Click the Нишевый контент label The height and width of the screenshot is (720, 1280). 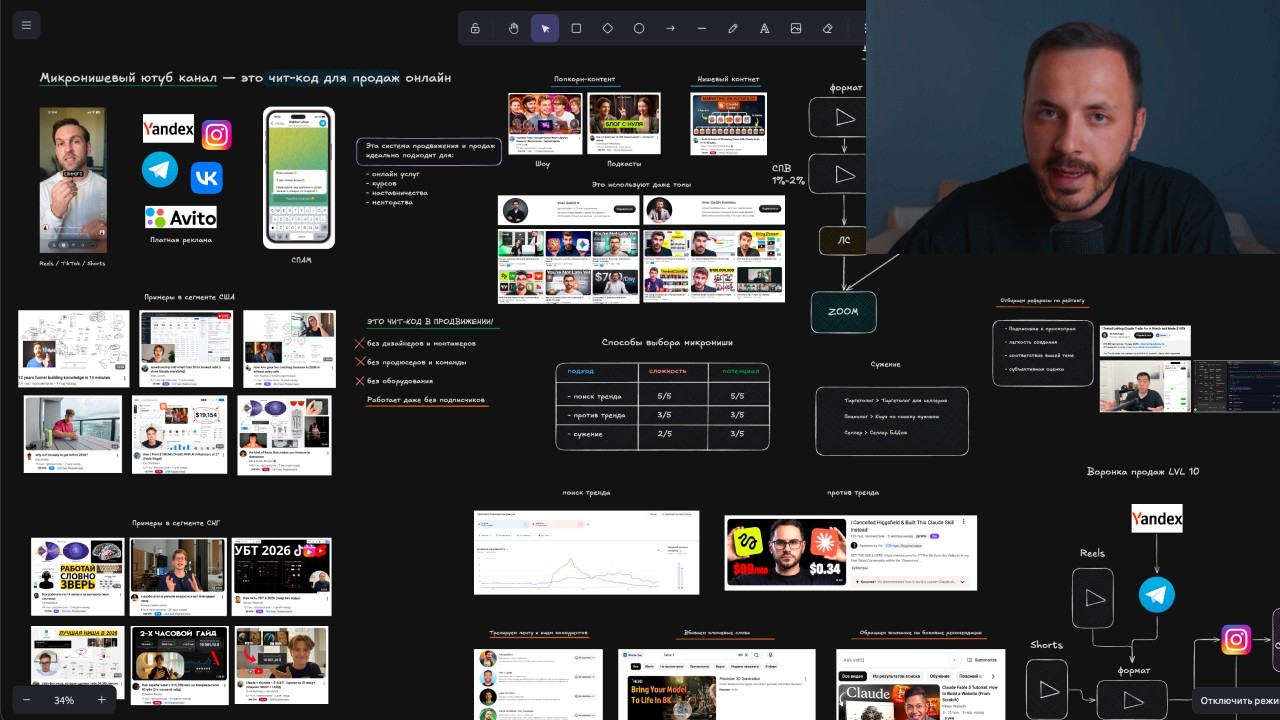[728, 79]
